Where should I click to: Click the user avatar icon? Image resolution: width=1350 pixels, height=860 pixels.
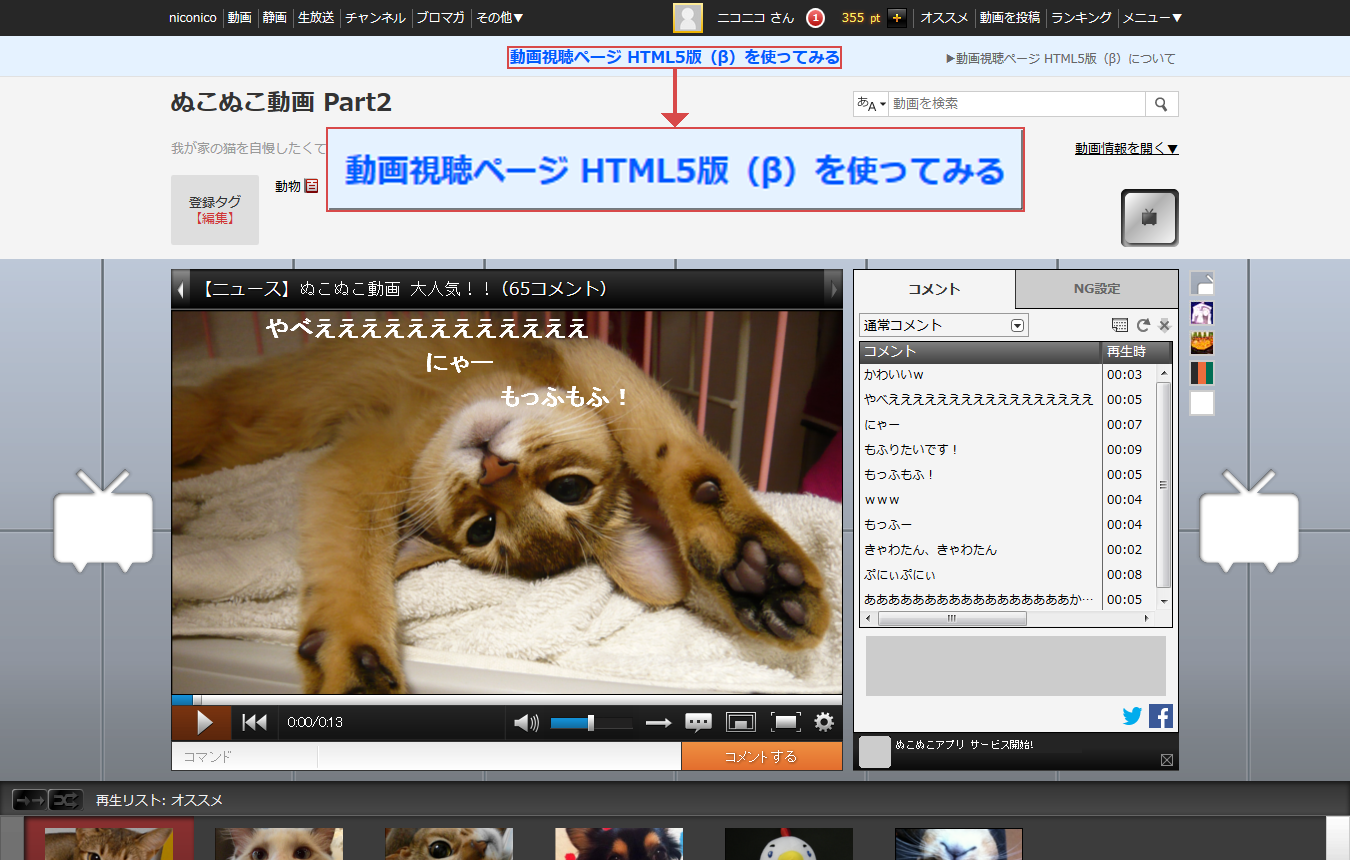pos(687,18)
